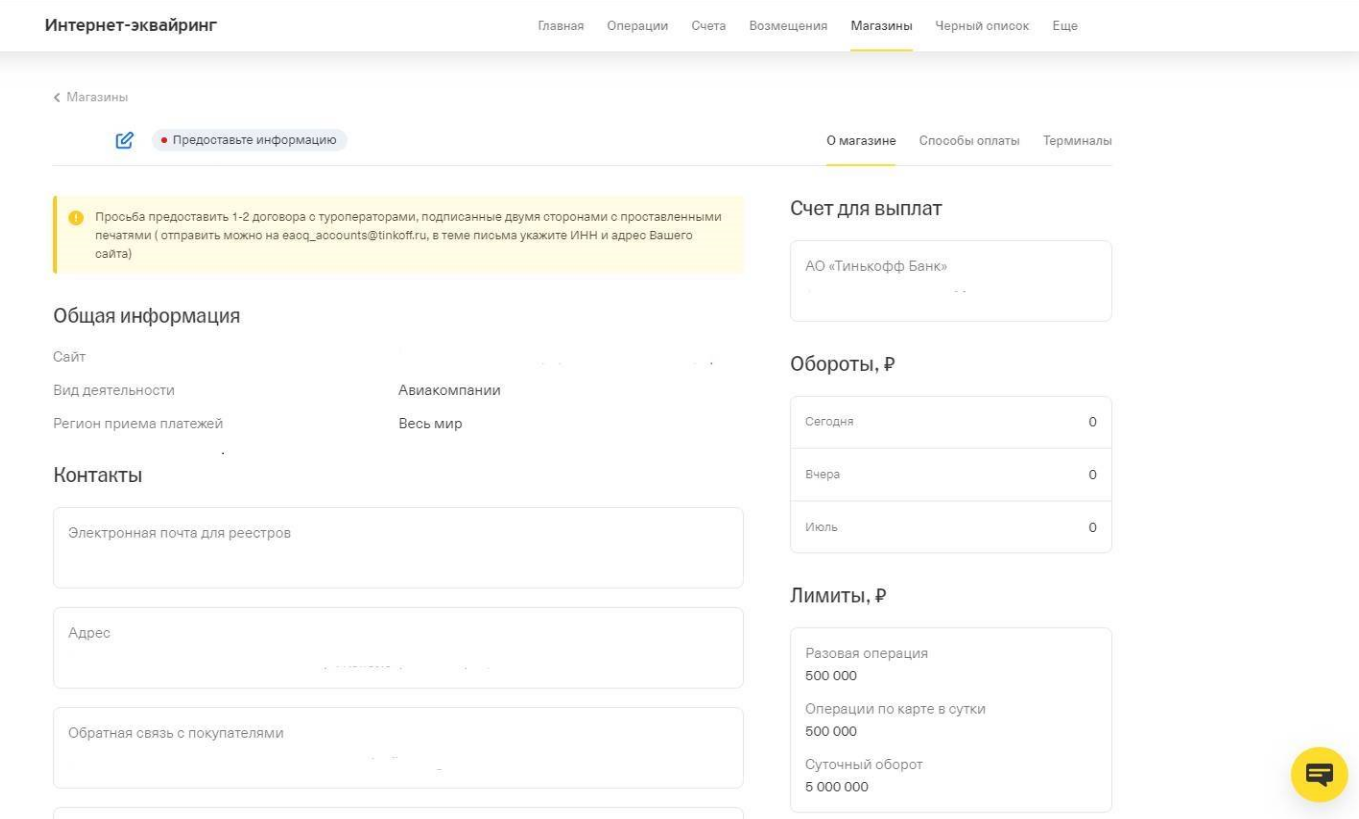Open the yellow chat support button
Screen dimensions: 1359x819
[1319, 774]
